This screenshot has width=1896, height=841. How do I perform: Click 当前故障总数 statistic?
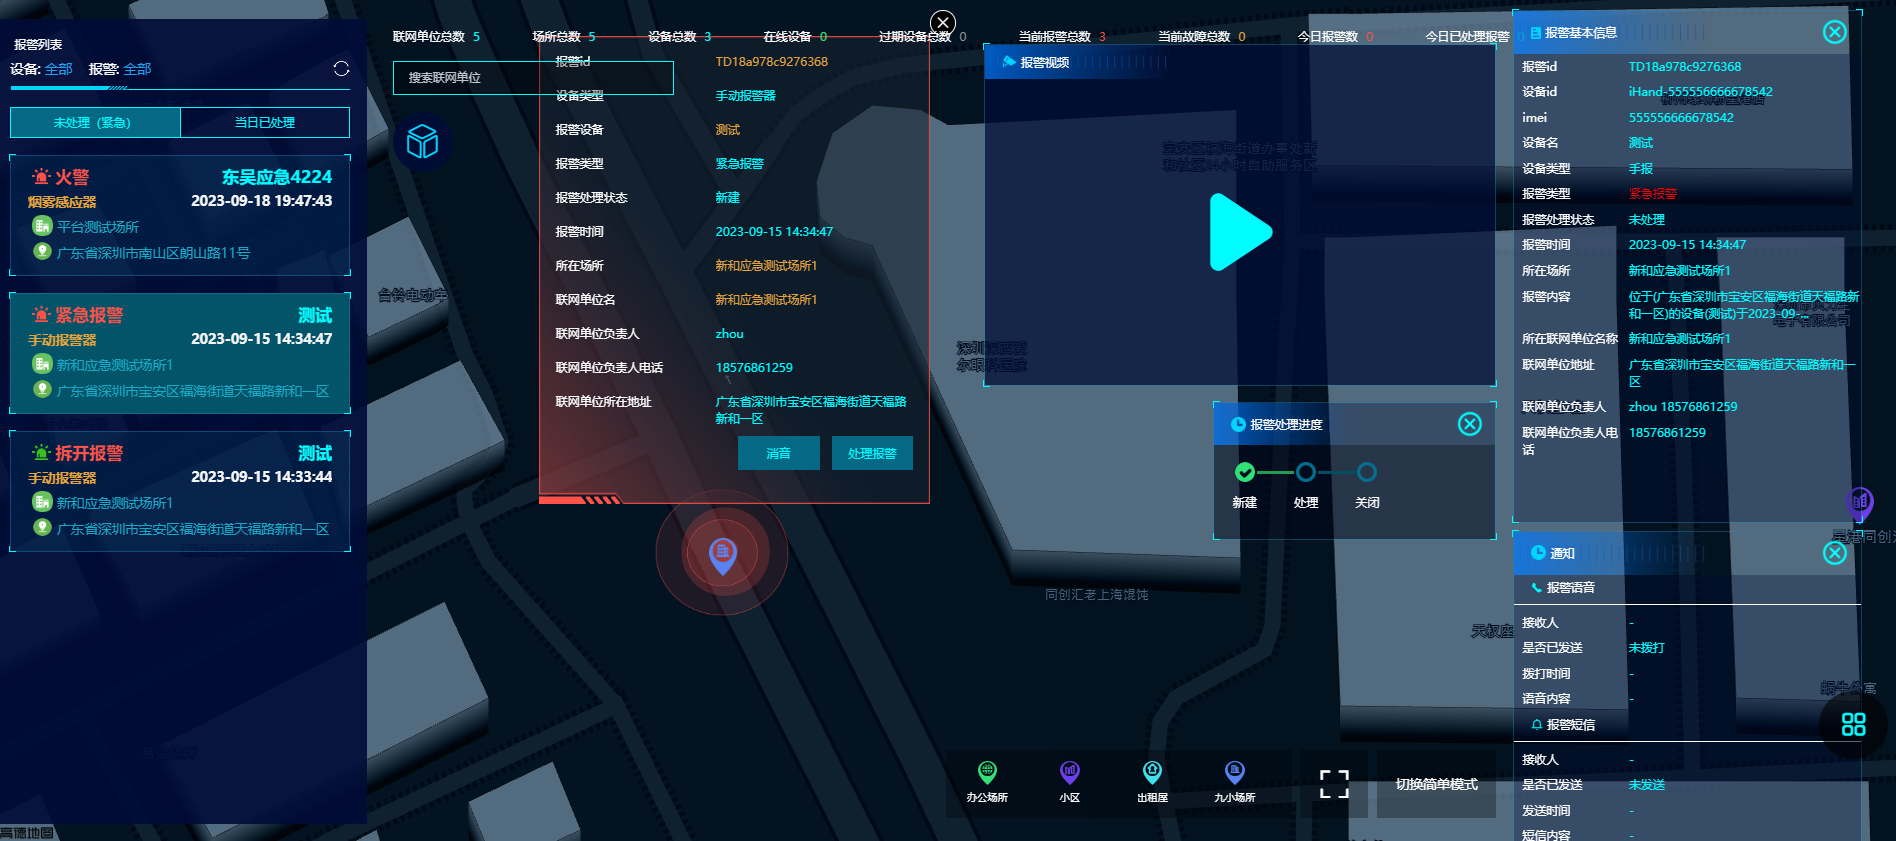click(1202, 37)
